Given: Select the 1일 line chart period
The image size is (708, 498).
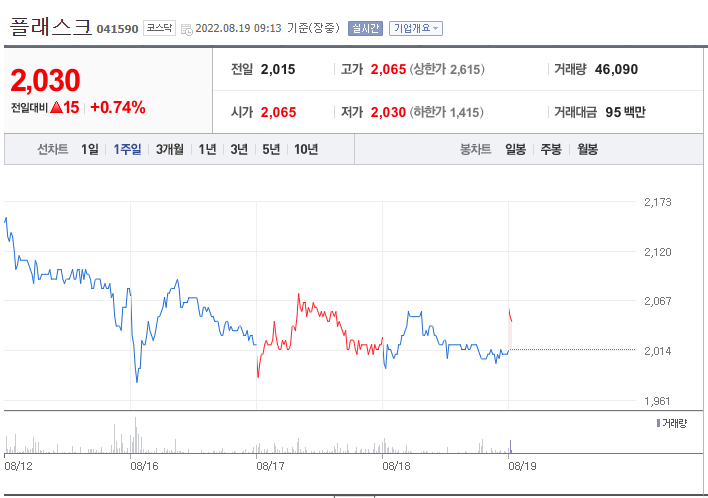Looking at the screenshot, I should [89, 149].
